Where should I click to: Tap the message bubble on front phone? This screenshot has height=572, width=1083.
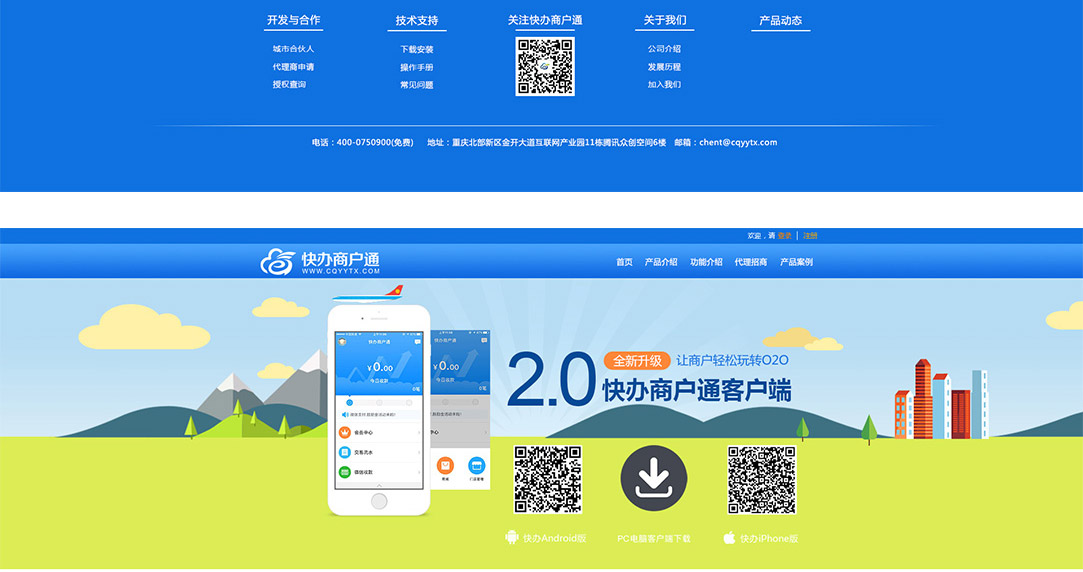click(x=416, y=342)
